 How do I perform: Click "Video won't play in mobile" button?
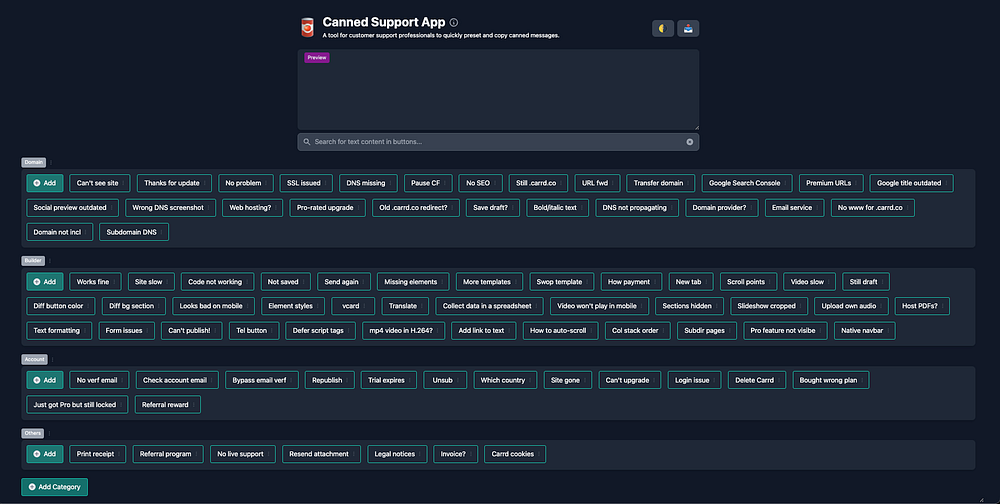tap(599, 306)
